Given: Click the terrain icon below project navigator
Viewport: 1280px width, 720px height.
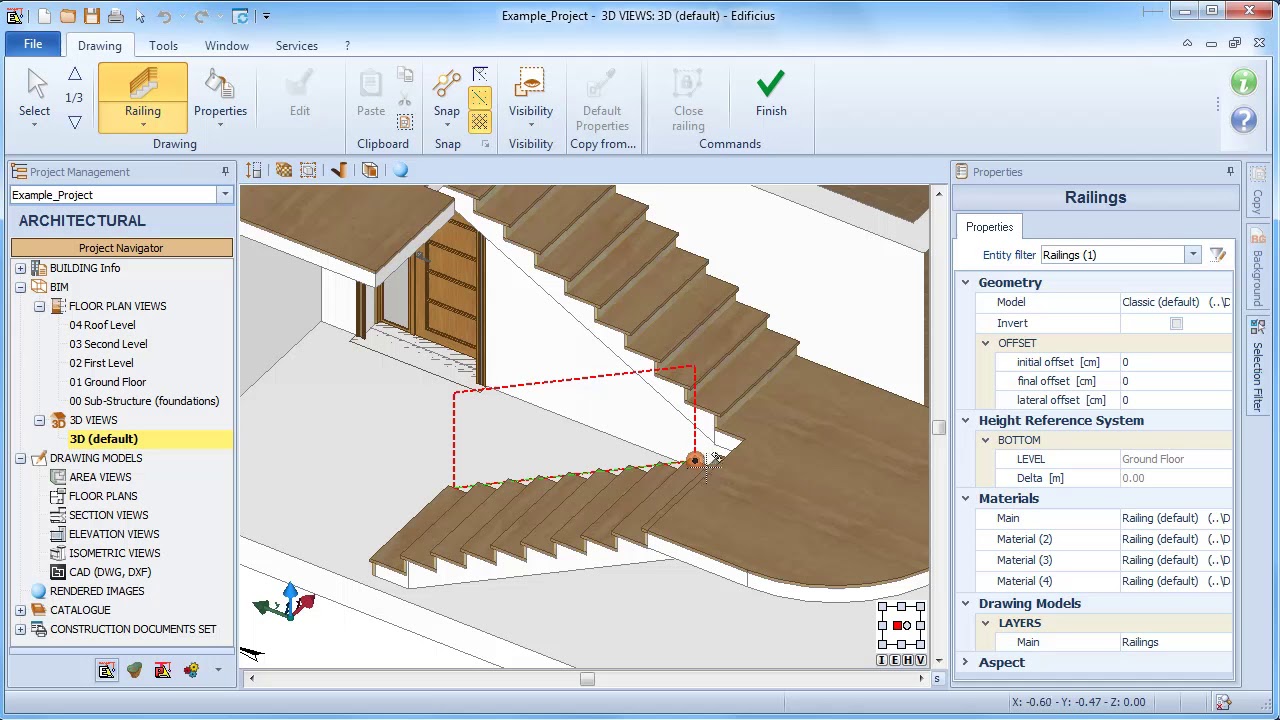Looking at the screenshot, I should 135,670.
